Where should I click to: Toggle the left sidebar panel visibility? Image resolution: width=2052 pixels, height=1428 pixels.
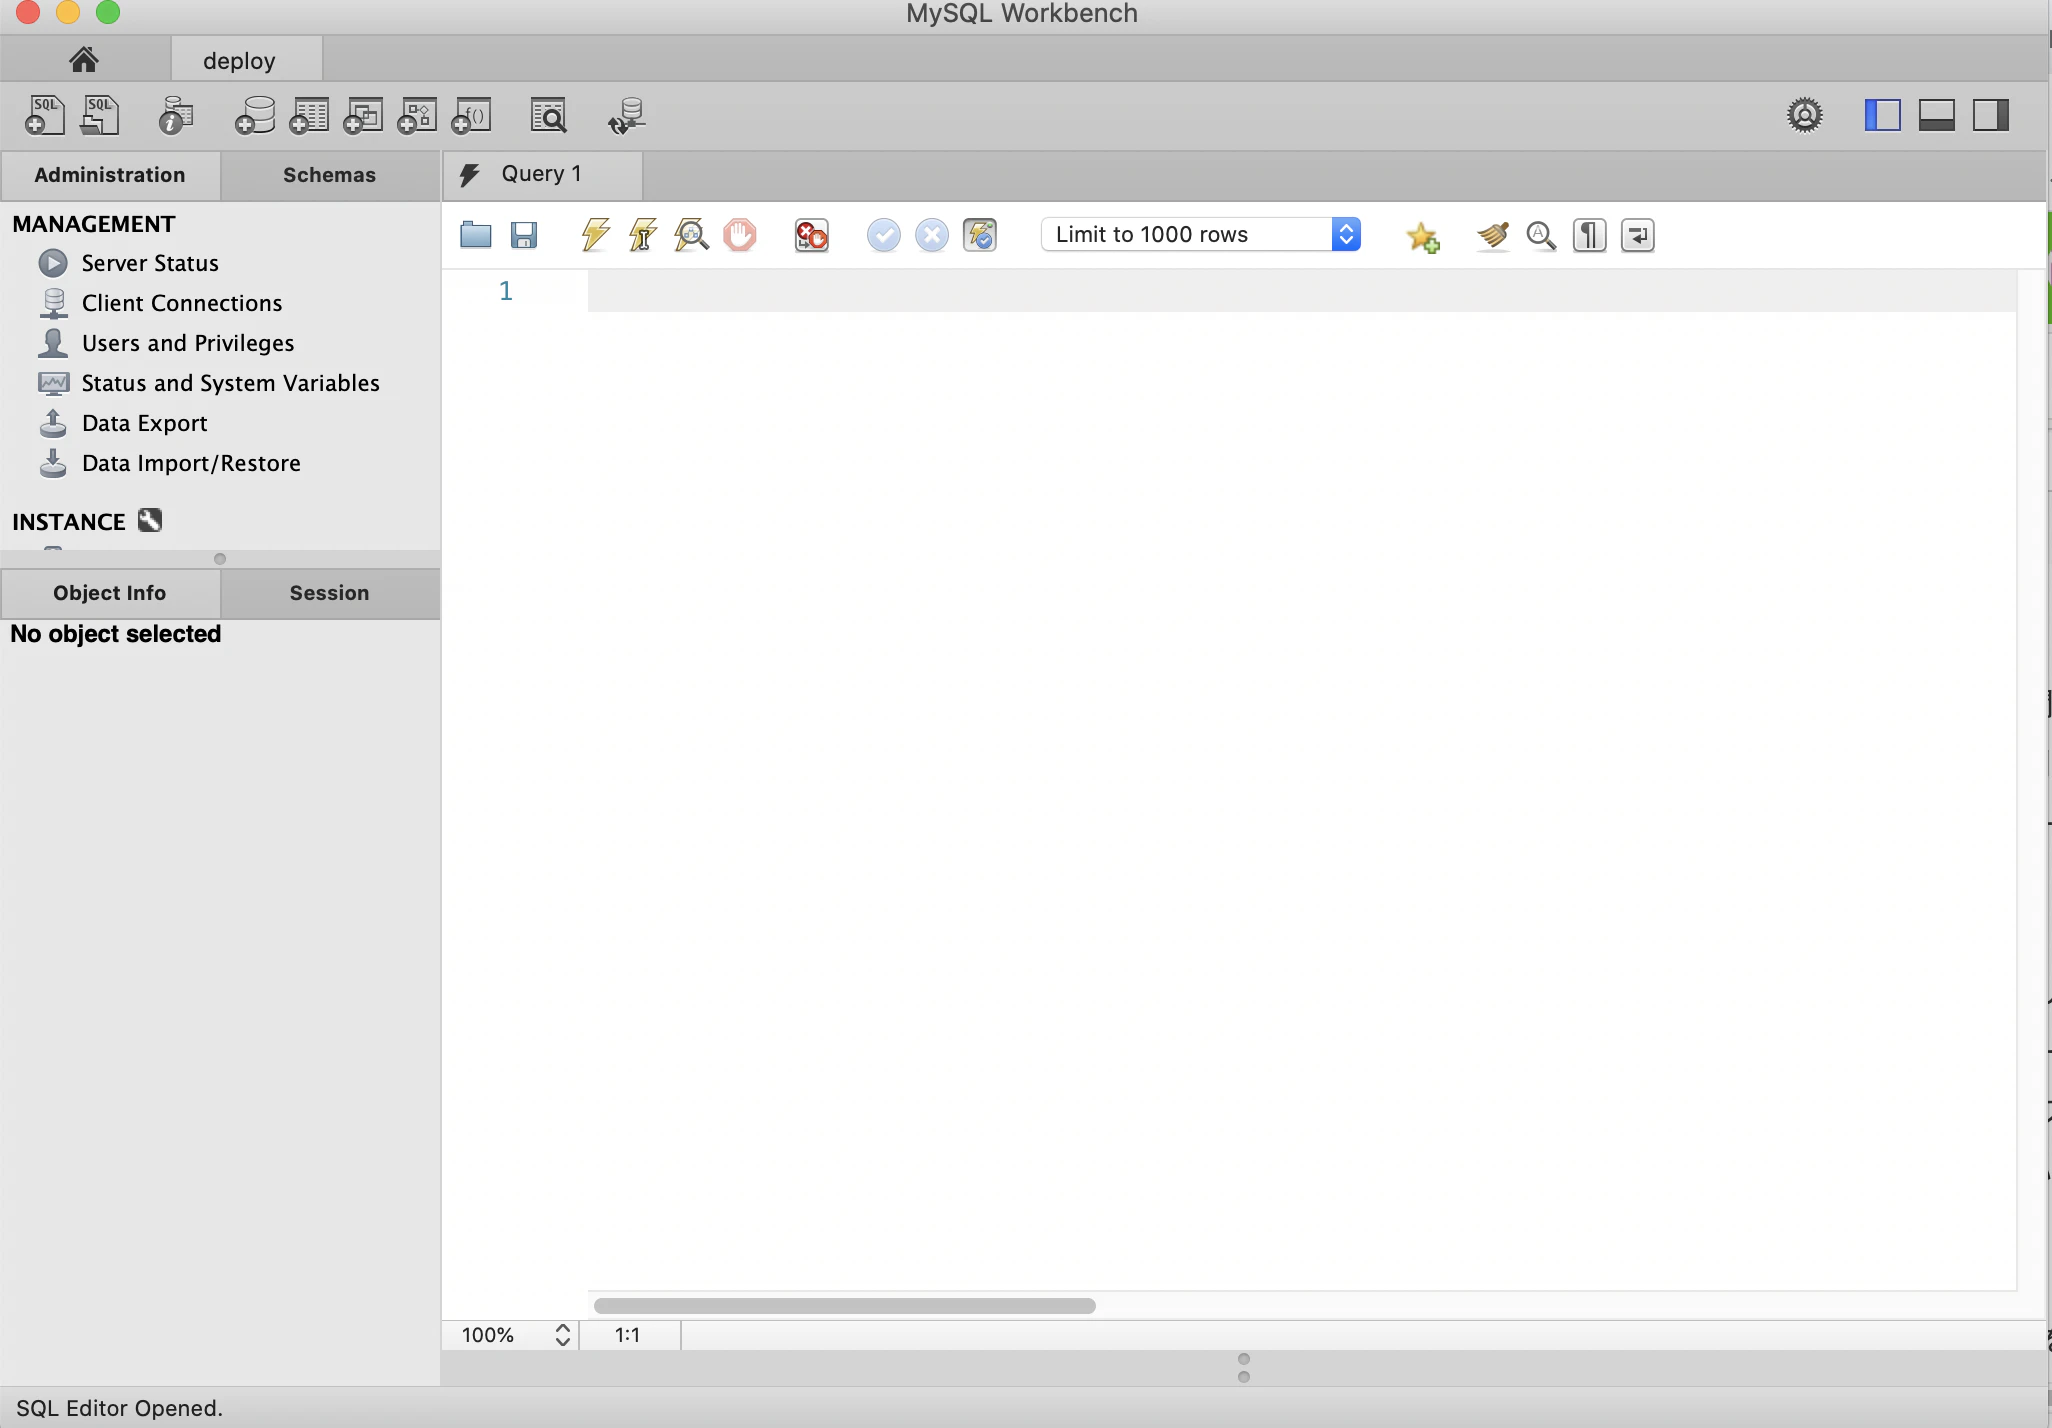coord(1882,115)
